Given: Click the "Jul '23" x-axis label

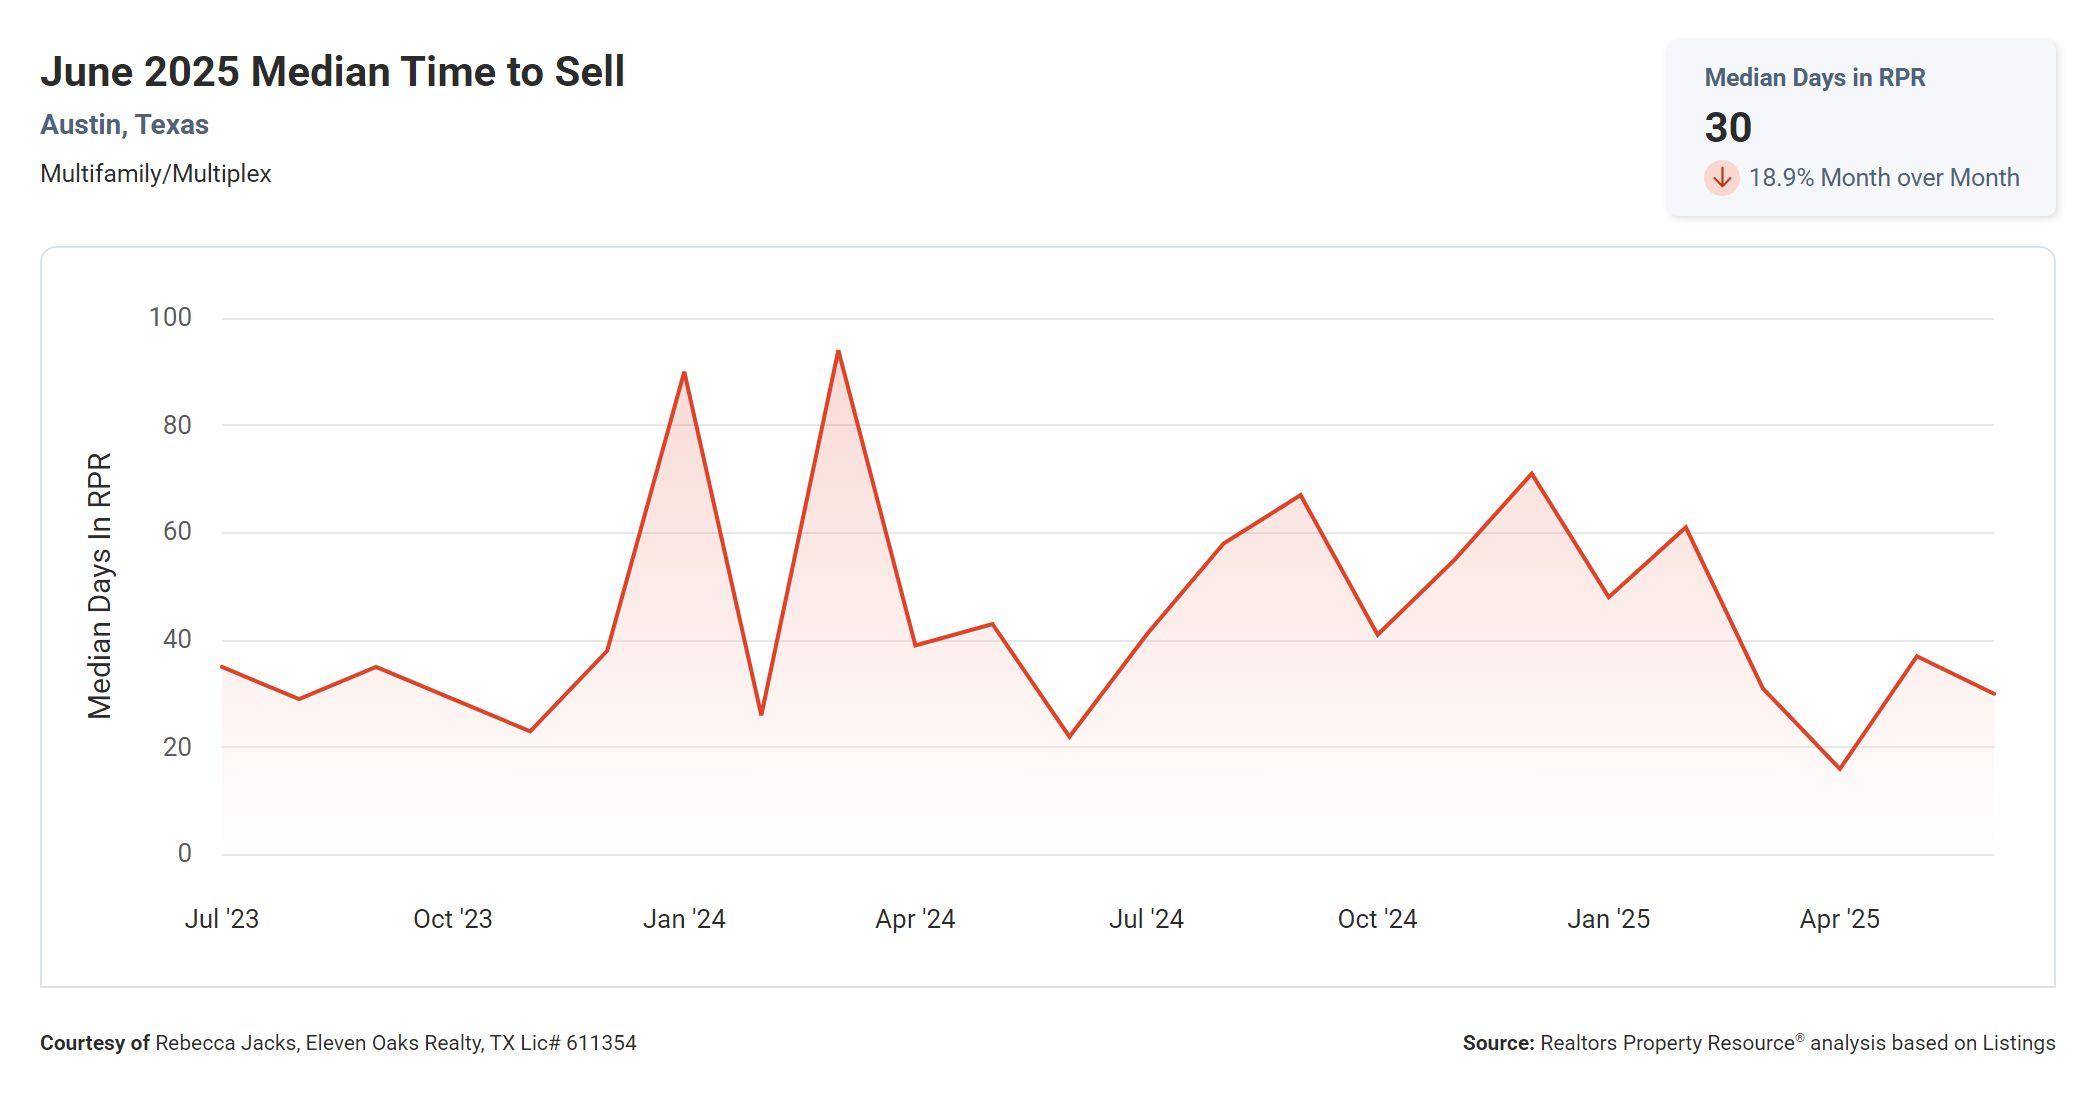Looking at the screenshot, I should (221, 919).
